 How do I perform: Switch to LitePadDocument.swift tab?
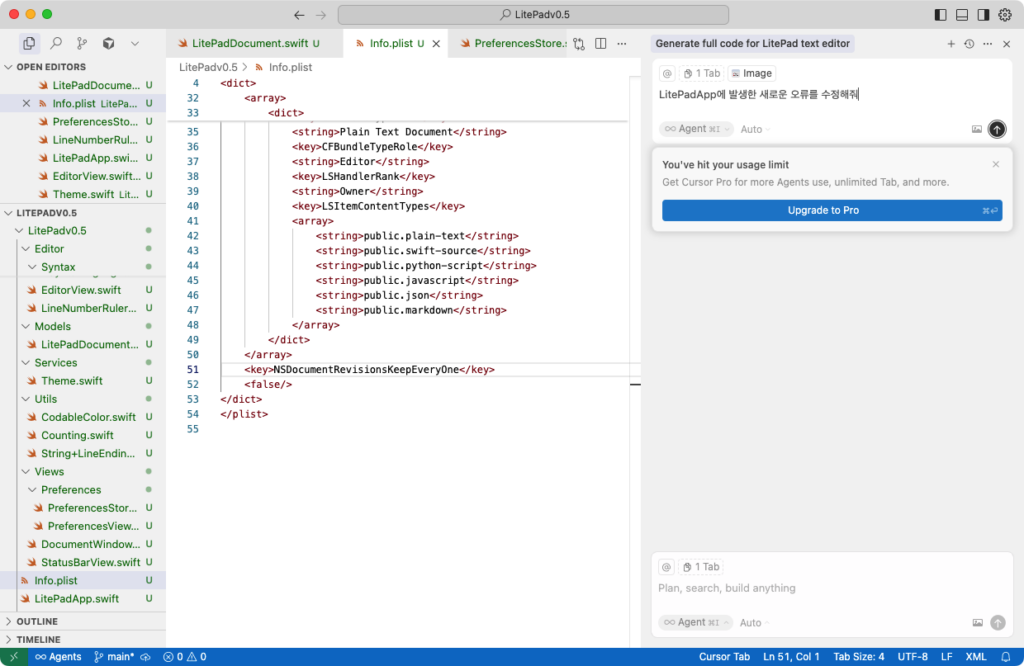[249, 43]
